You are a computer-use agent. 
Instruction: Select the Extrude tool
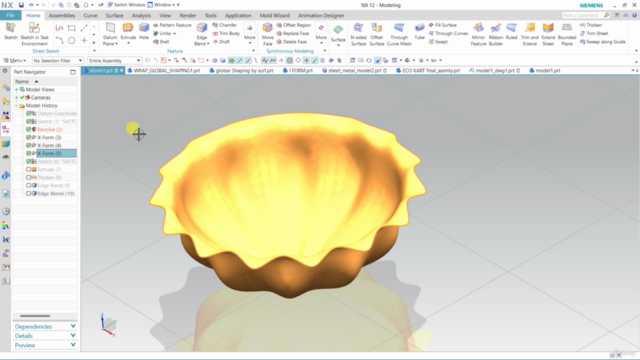128,31
